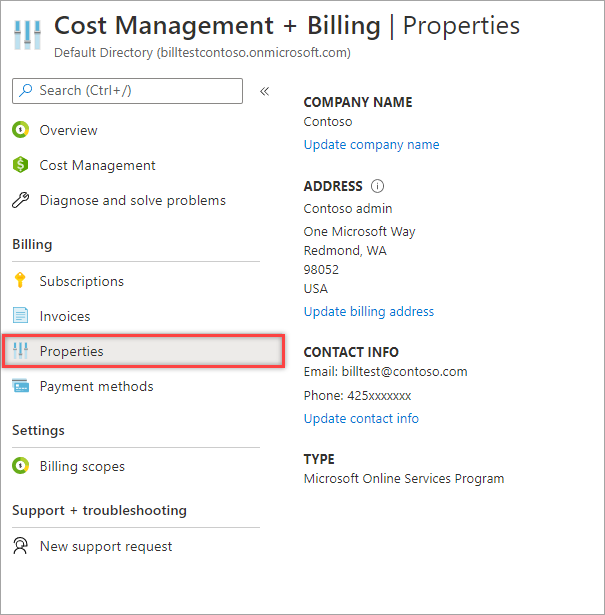The height and width of the screenshot is (615, 605).
Task: Click the Update billing address link
Action: click(368, 311)
